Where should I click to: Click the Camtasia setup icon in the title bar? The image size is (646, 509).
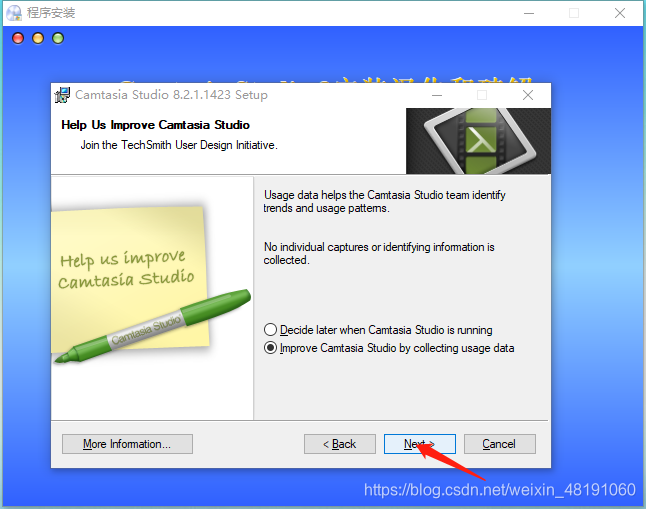62,95
